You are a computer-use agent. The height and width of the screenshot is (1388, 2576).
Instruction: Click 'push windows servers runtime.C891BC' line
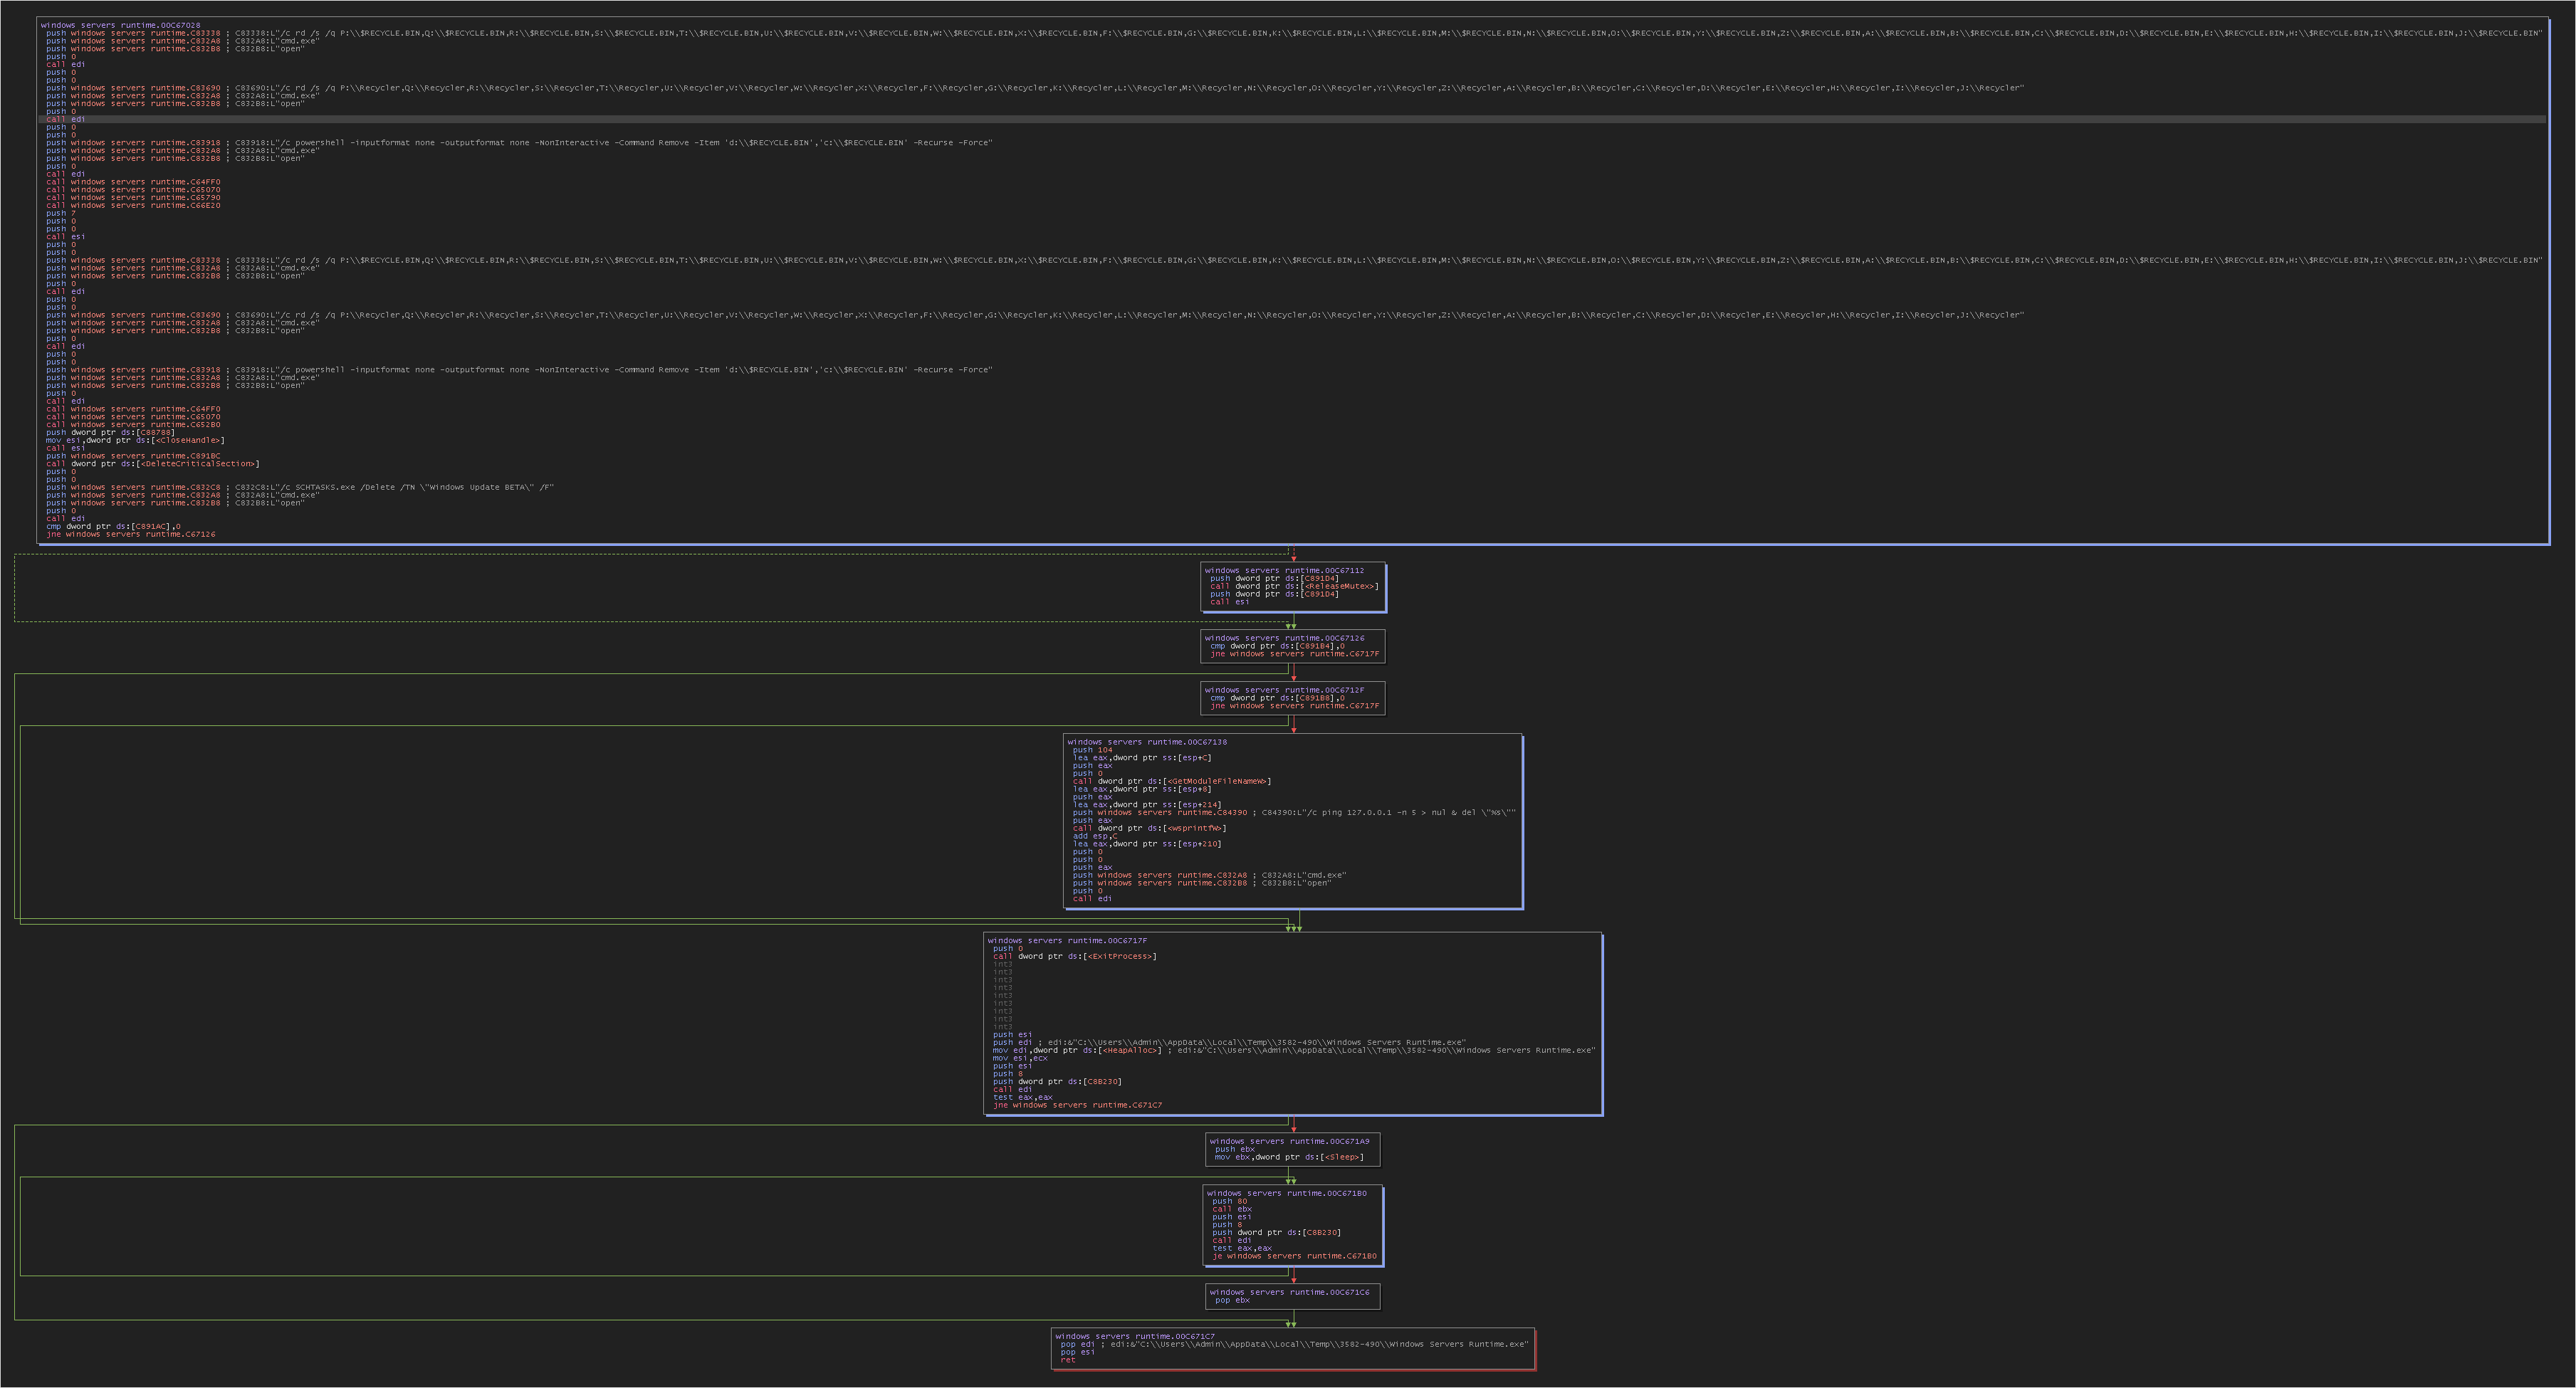coord(133,456)
